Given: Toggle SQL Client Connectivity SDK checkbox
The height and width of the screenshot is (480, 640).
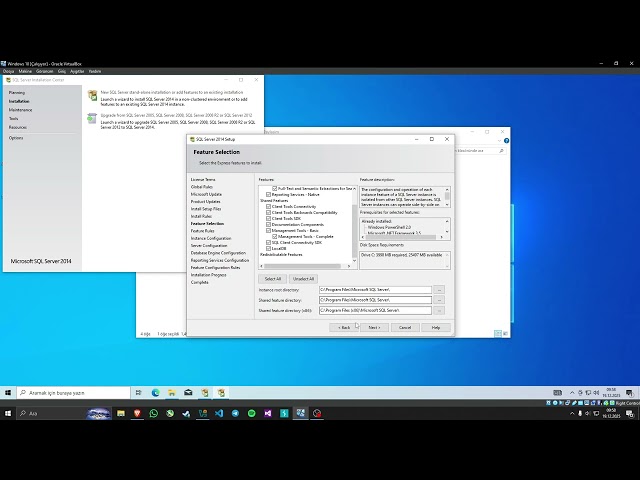Looking at the screenshot, I should [x=268, y=242].
